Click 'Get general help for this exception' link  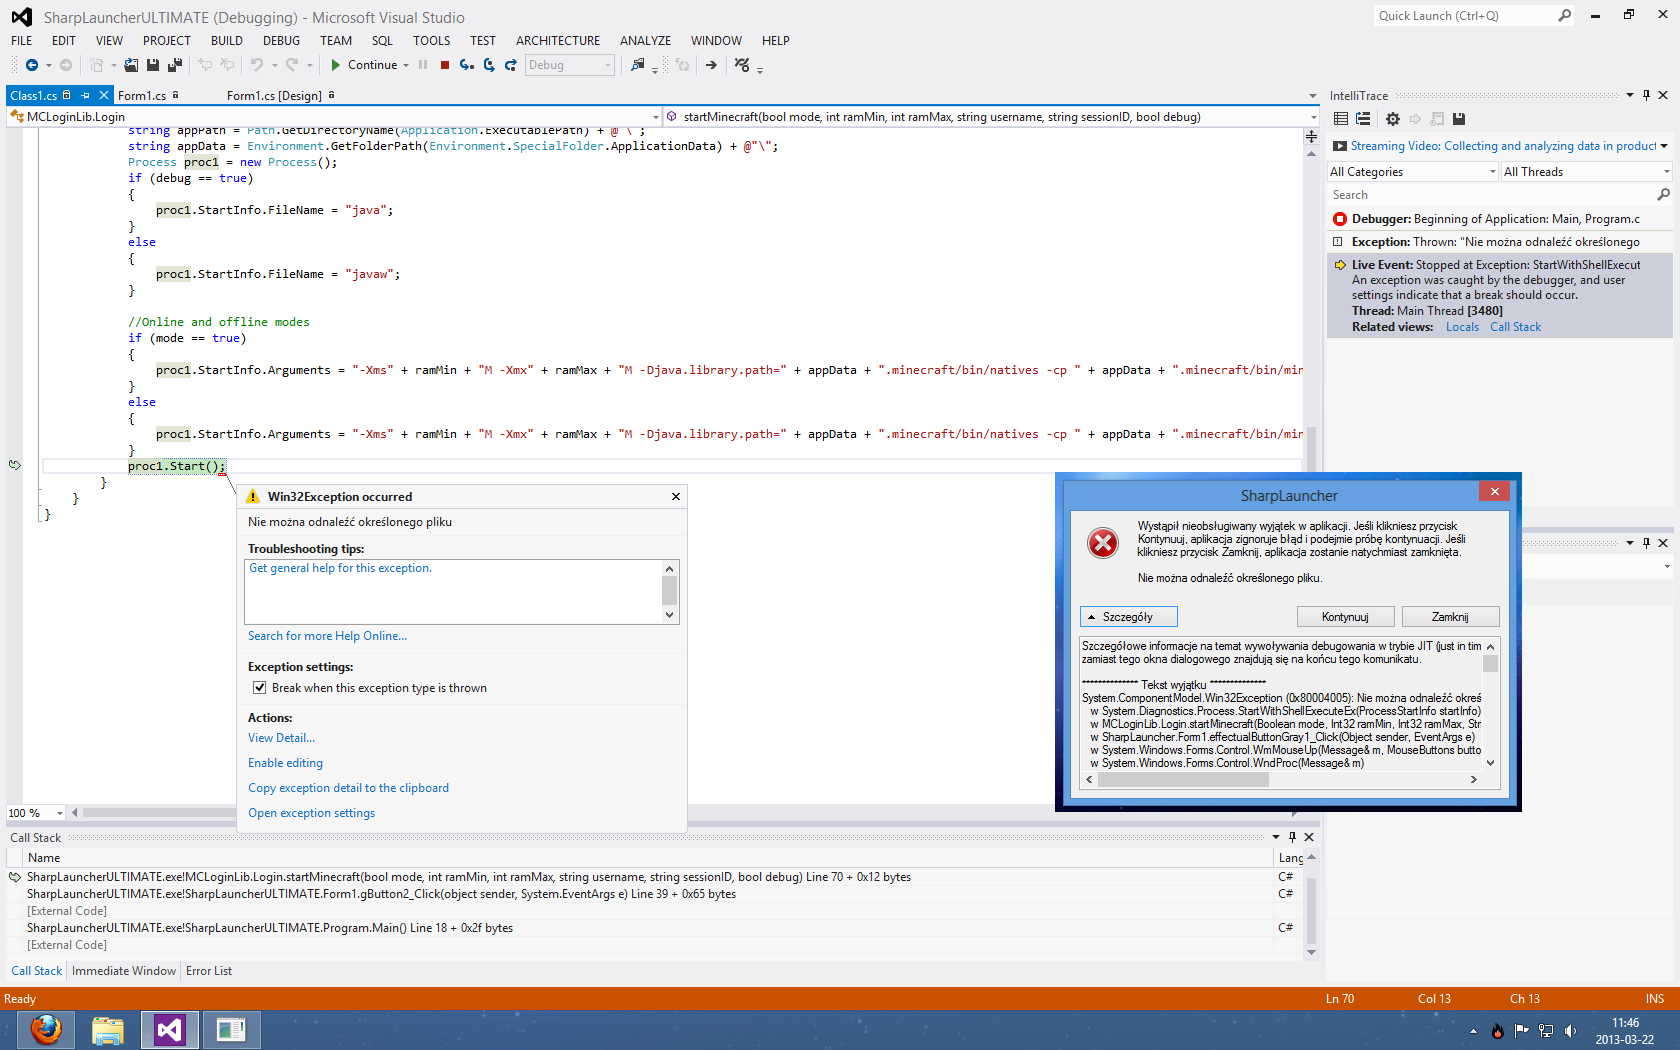tap(340, 568)
